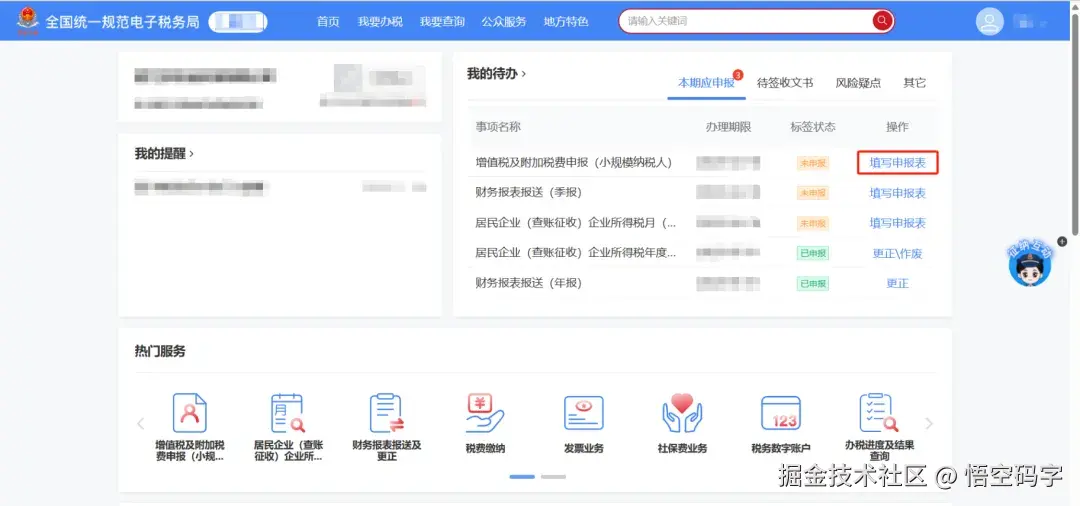Open the user avatar icon
1080x506 pixels.
[989, 21]
